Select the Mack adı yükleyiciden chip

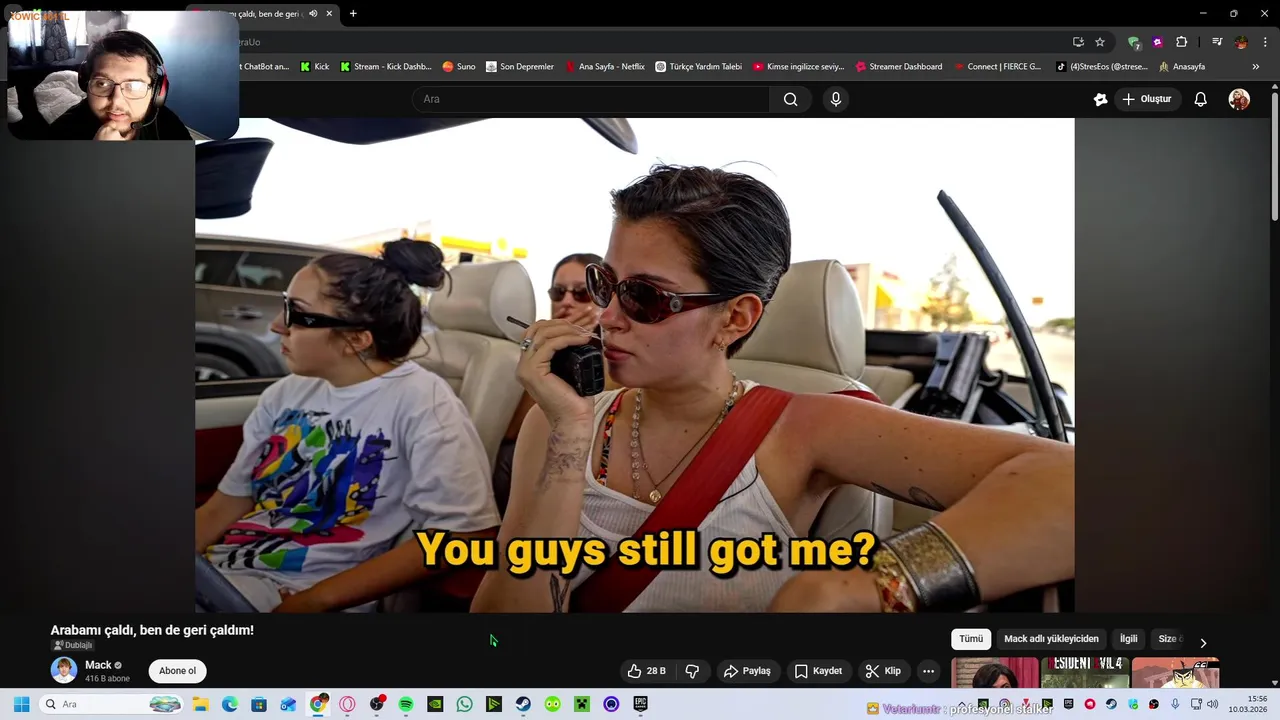(x=1051, y=639)
